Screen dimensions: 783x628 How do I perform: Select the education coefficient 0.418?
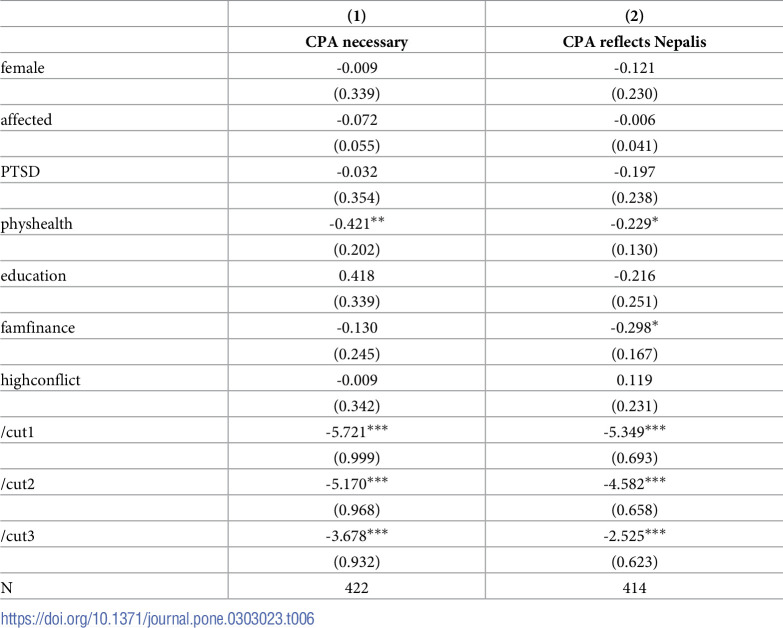click(357, 276)
